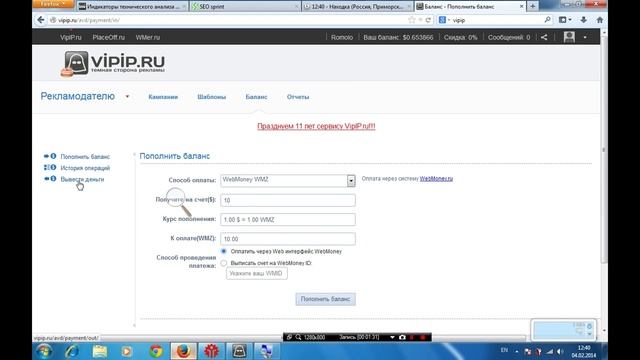Open the media player taskbar icon
This screenshot has height=360, width=640.
[x=127, y=351]
